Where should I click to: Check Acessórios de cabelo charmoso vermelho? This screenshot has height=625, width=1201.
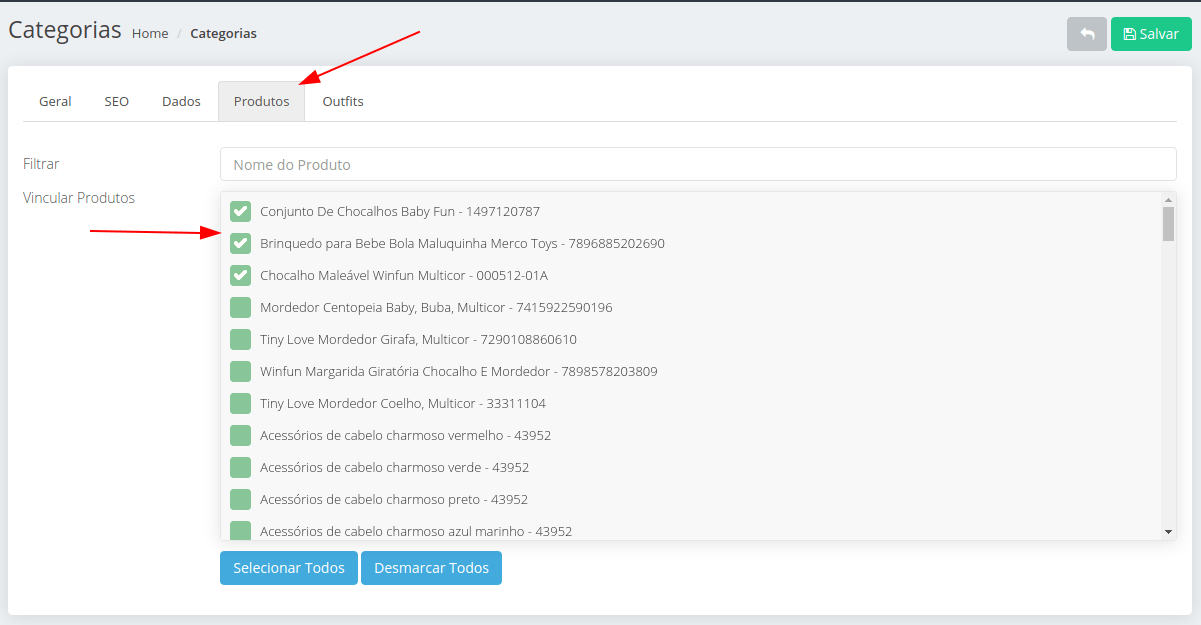[240, 435]
